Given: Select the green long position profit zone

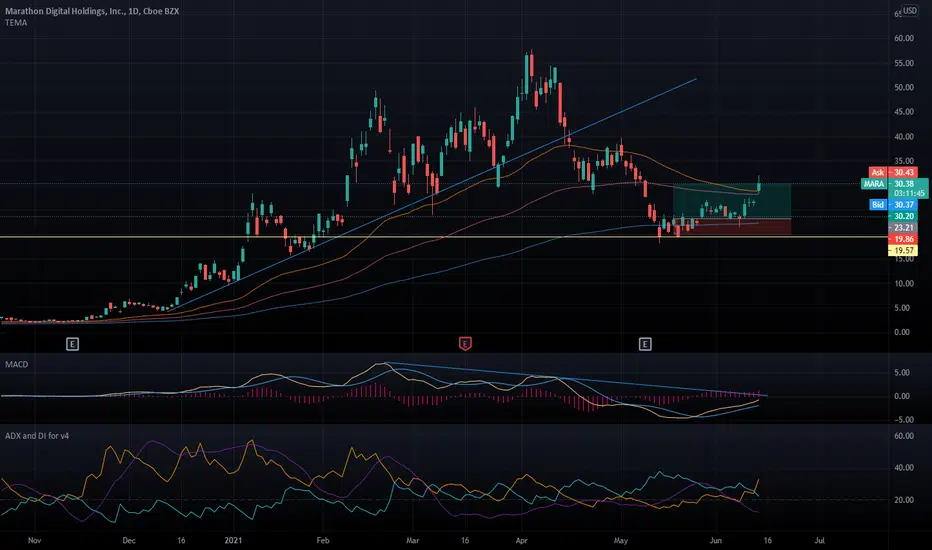Looking at the screenshot, I should tap(732, 201).
